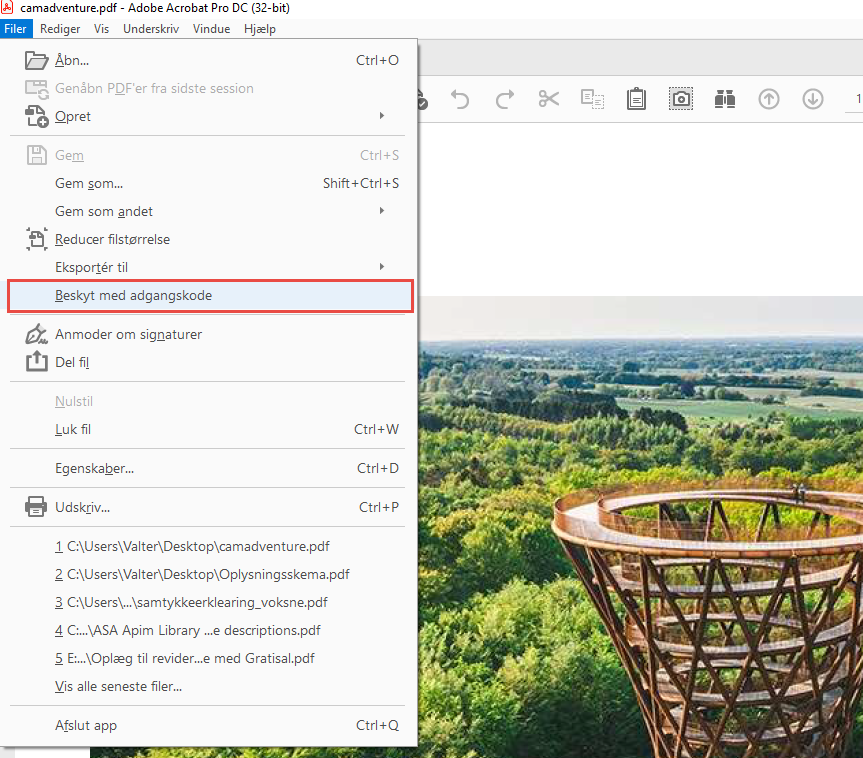This screenshot has width=863, height=758.
Task: Open recent file camadventure.pdf
Action: 207,547
